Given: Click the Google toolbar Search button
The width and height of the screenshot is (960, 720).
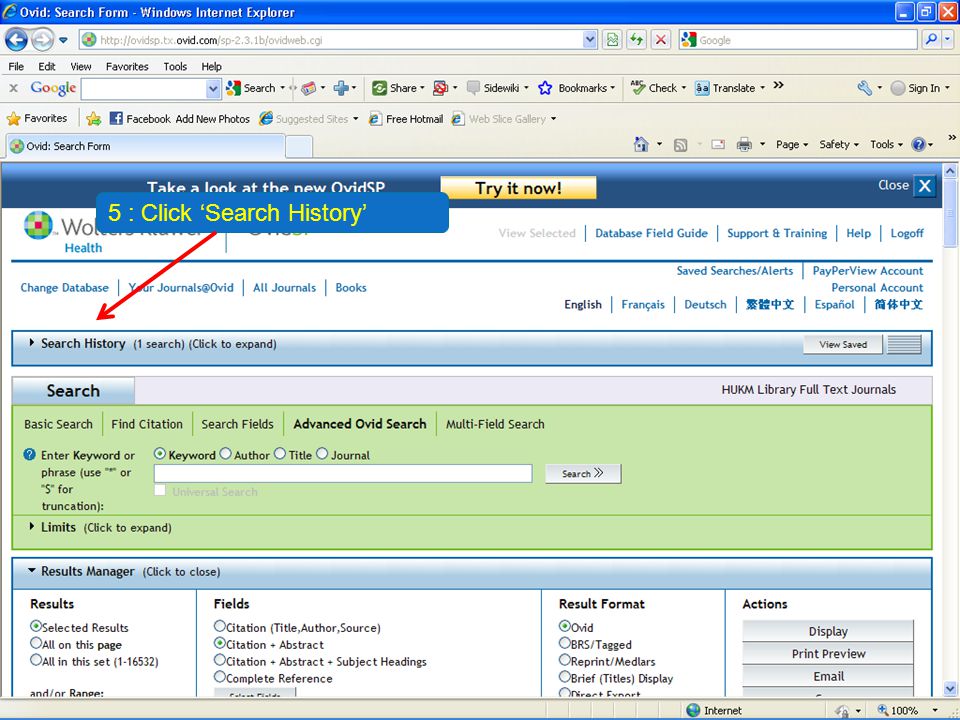Looking at the screenshot, I should tap(251, 88).
